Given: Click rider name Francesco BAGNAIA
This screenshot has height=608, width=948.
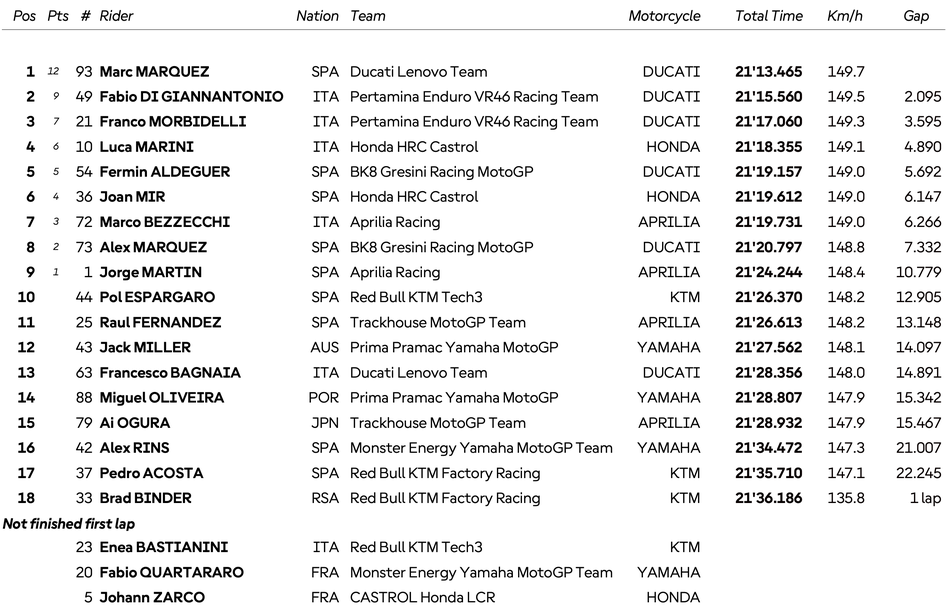Looking at the screenshot, I should (170, 373).
